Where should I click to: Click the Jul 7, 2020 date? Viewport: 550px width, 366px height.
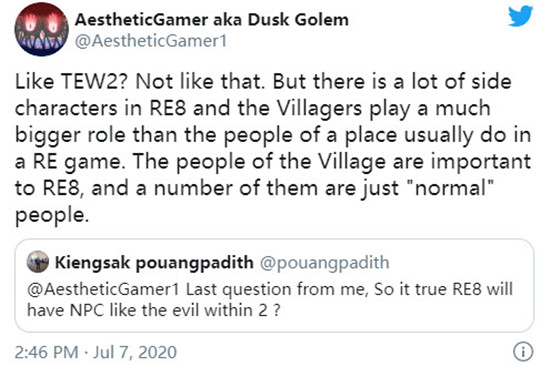[x=135, y=352]
